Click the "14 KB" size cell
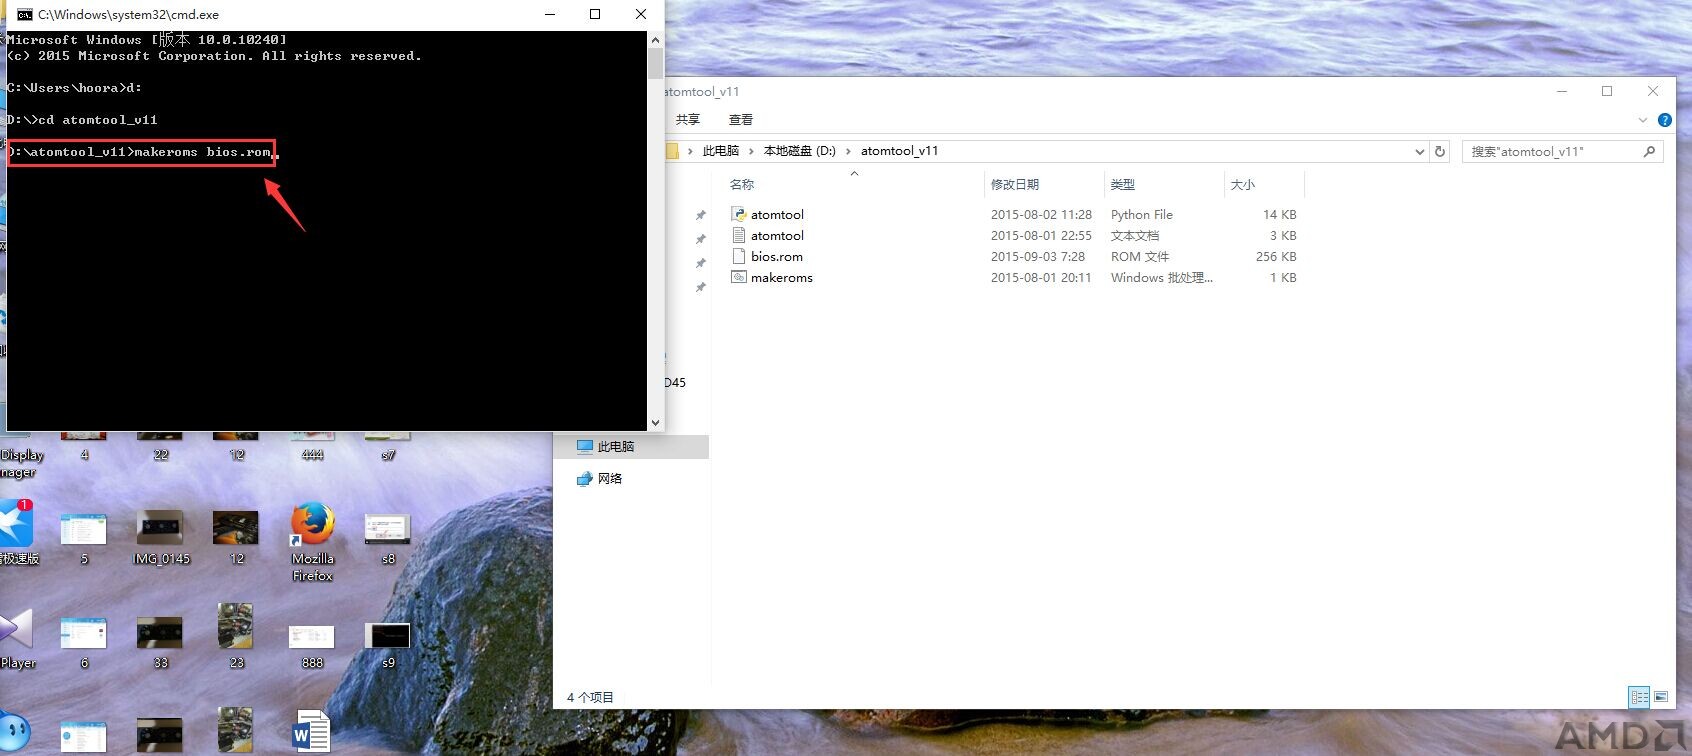Image resolution: width=1692 pixels, height=756 pixels. coord(1279,214)
